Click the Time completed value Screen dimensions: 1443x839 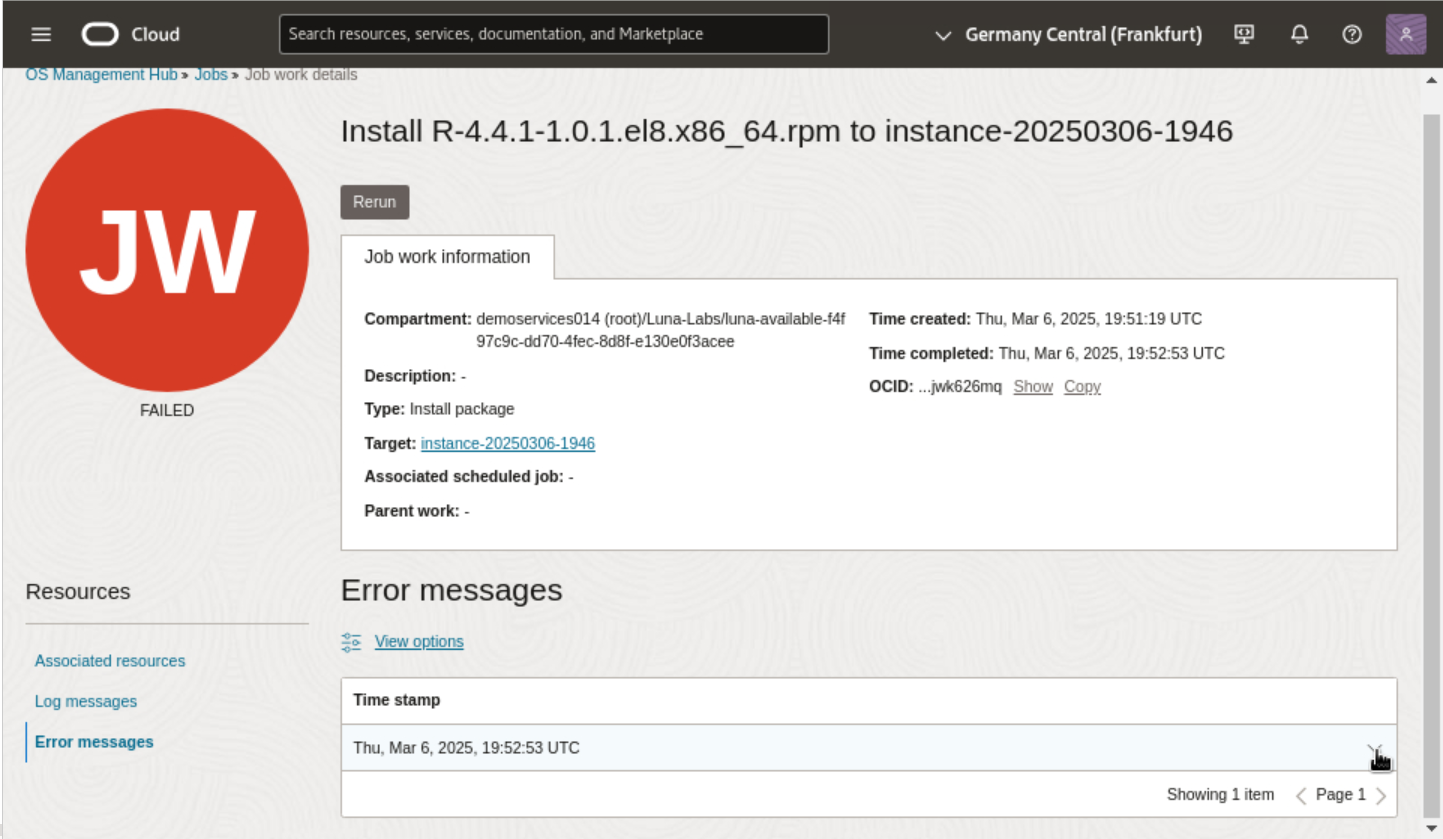pyautogui.click(x=1112, y=354)
